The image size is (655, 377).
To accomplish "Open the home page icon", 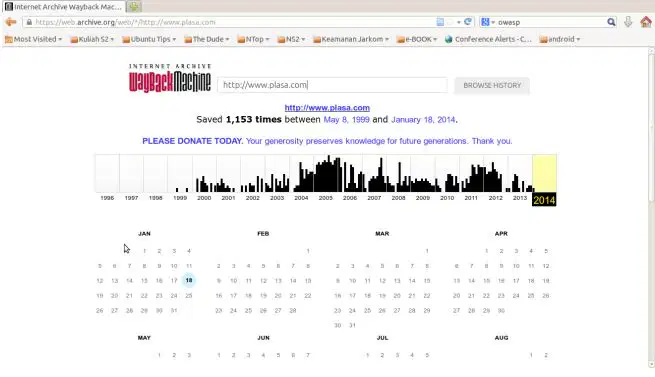I will point(646,22).
